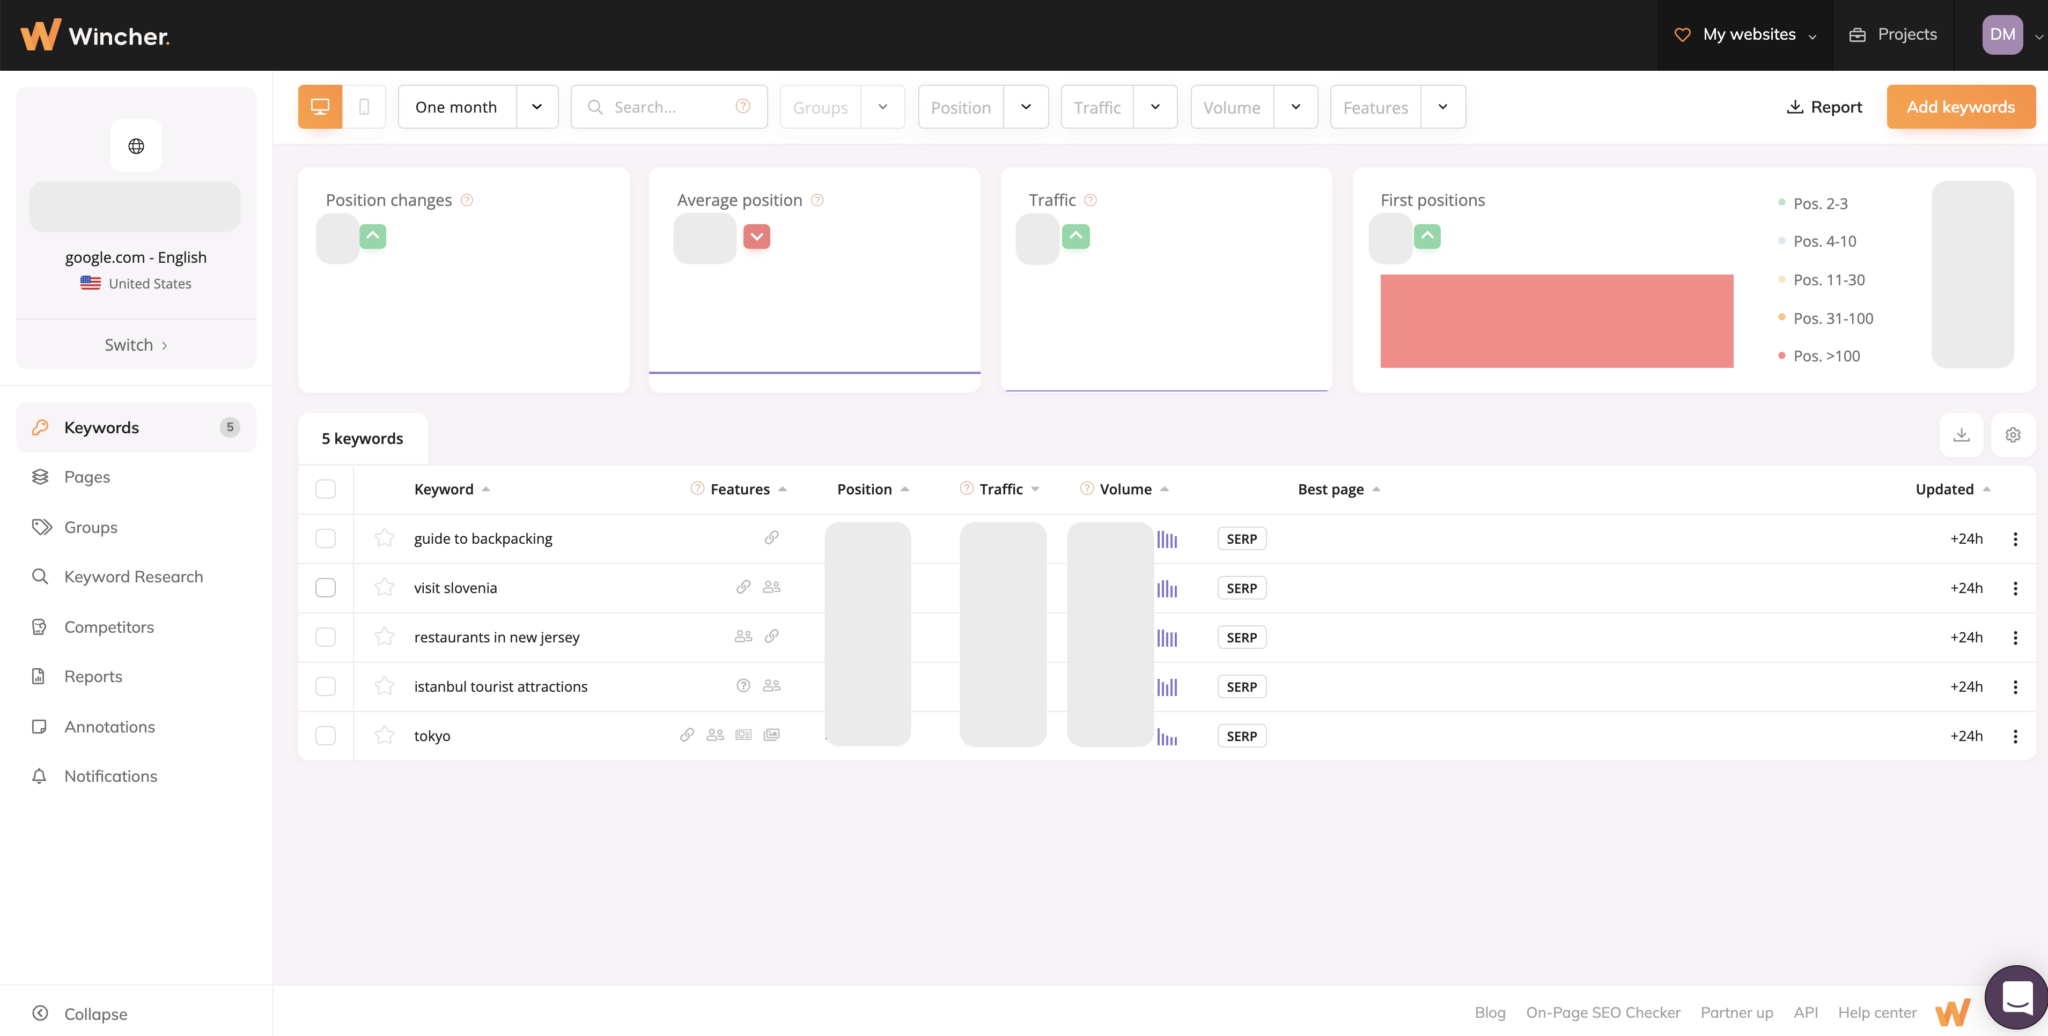
Task: Open the three-dot menu for istanbul tourist attractions
Action: (2016, 686)
